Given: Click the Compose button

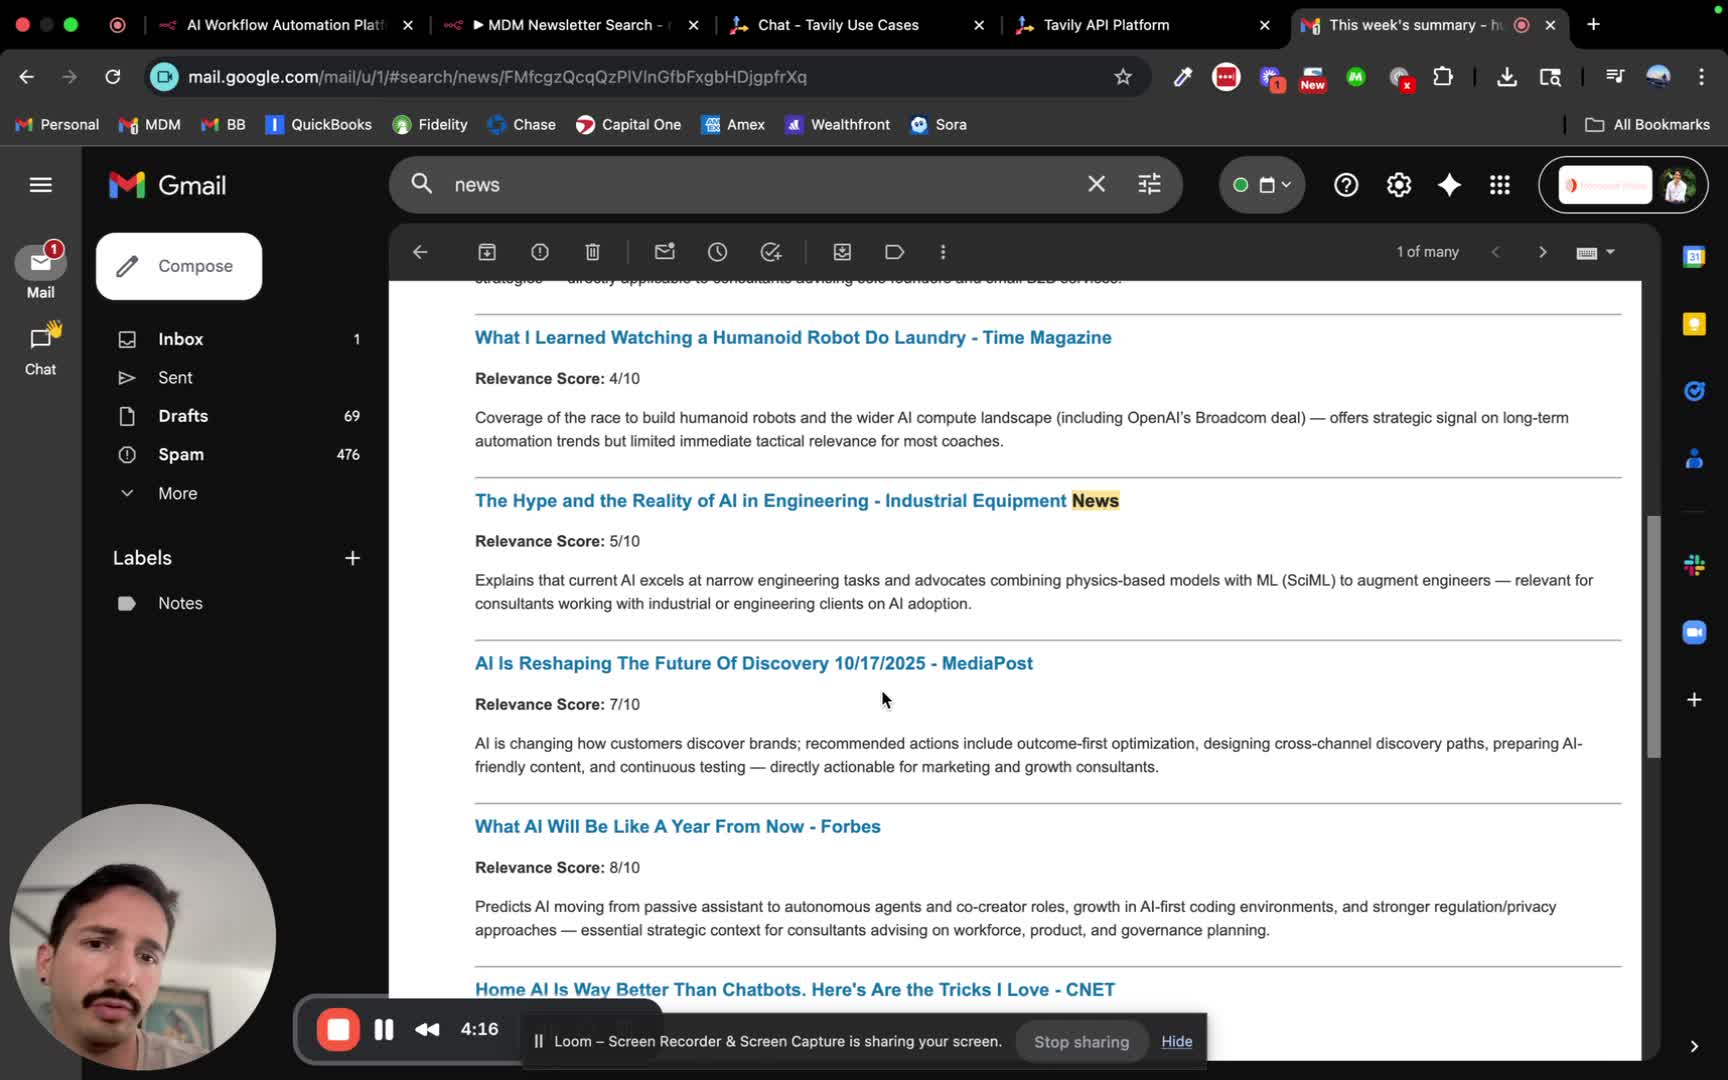Looking at the screenshot, I should coord(179,266).
